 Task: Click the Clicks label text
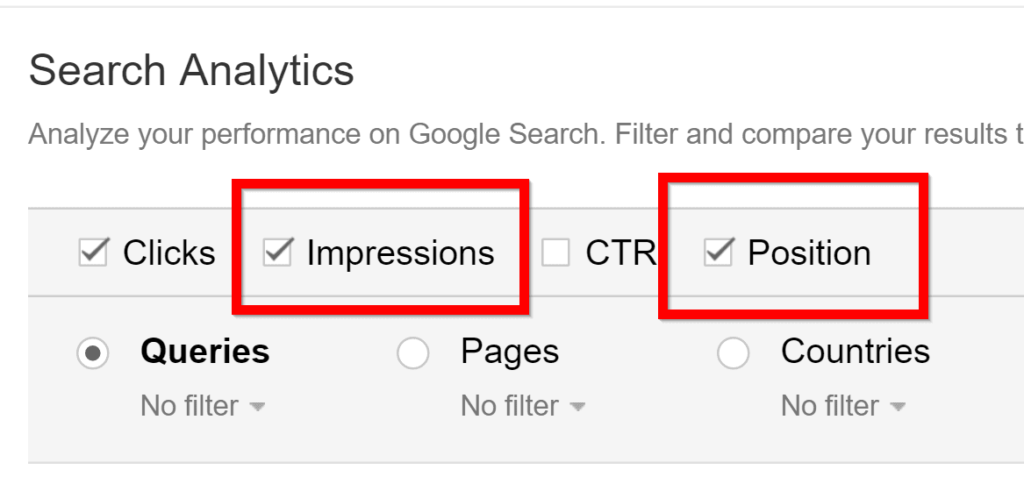169,253
